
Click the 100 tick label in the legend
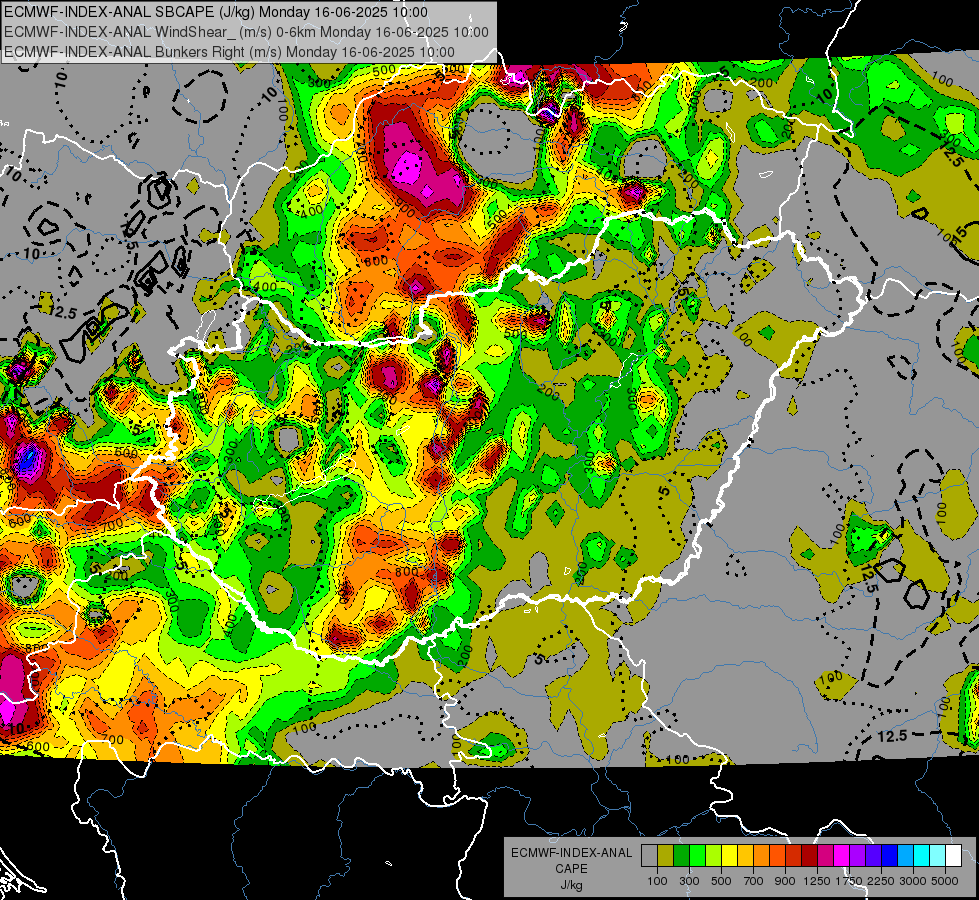pyautogui.click(x=657, y=881)
